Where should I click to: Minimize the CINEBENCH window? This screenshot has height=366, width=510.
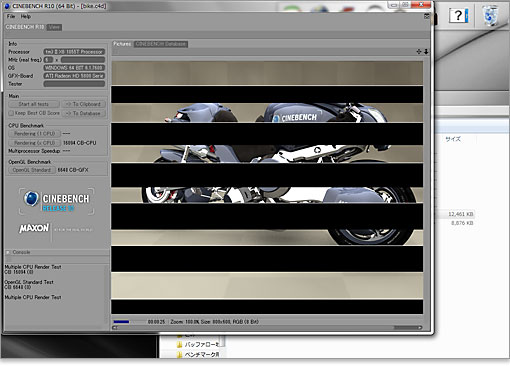pyautogui.click(x=394, y=5)
